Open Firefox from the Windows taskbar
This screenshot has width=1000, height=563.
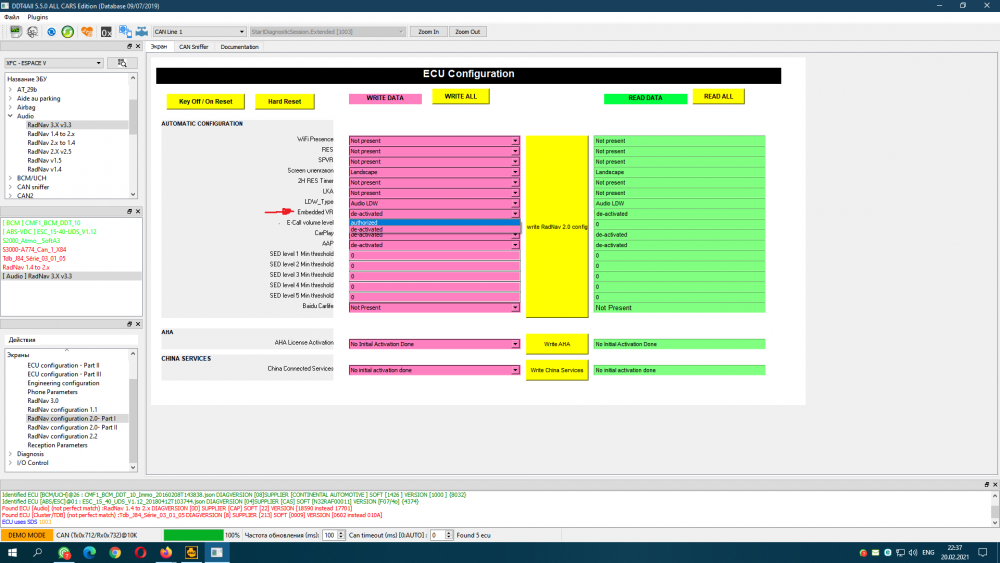coord(166,552)
